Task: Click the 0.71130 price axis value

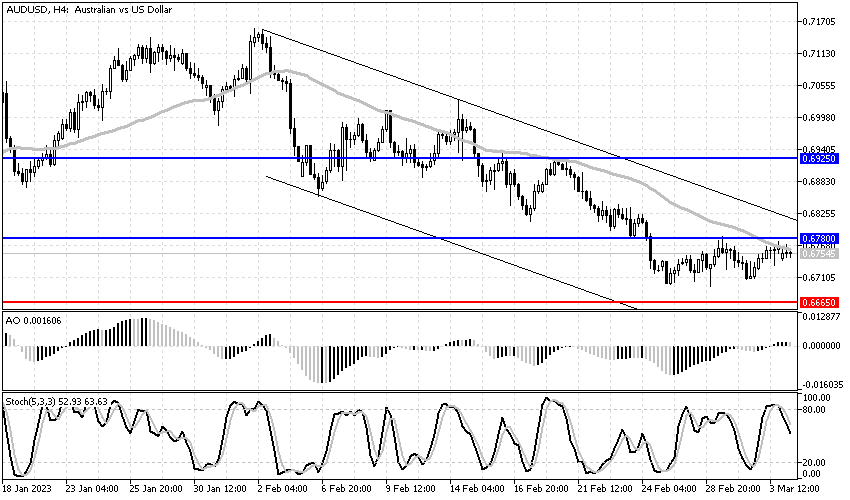Action: (821, 54)
